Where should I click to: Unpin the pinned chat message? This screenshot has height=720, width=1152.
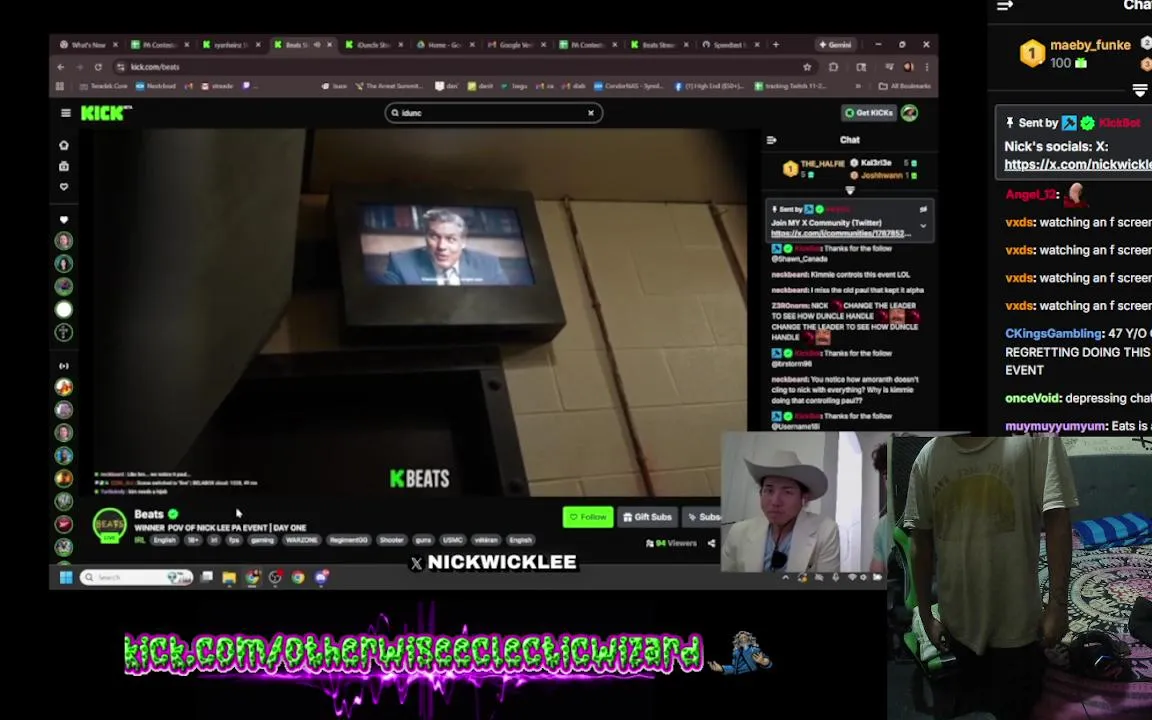click(x=924, y=209)
